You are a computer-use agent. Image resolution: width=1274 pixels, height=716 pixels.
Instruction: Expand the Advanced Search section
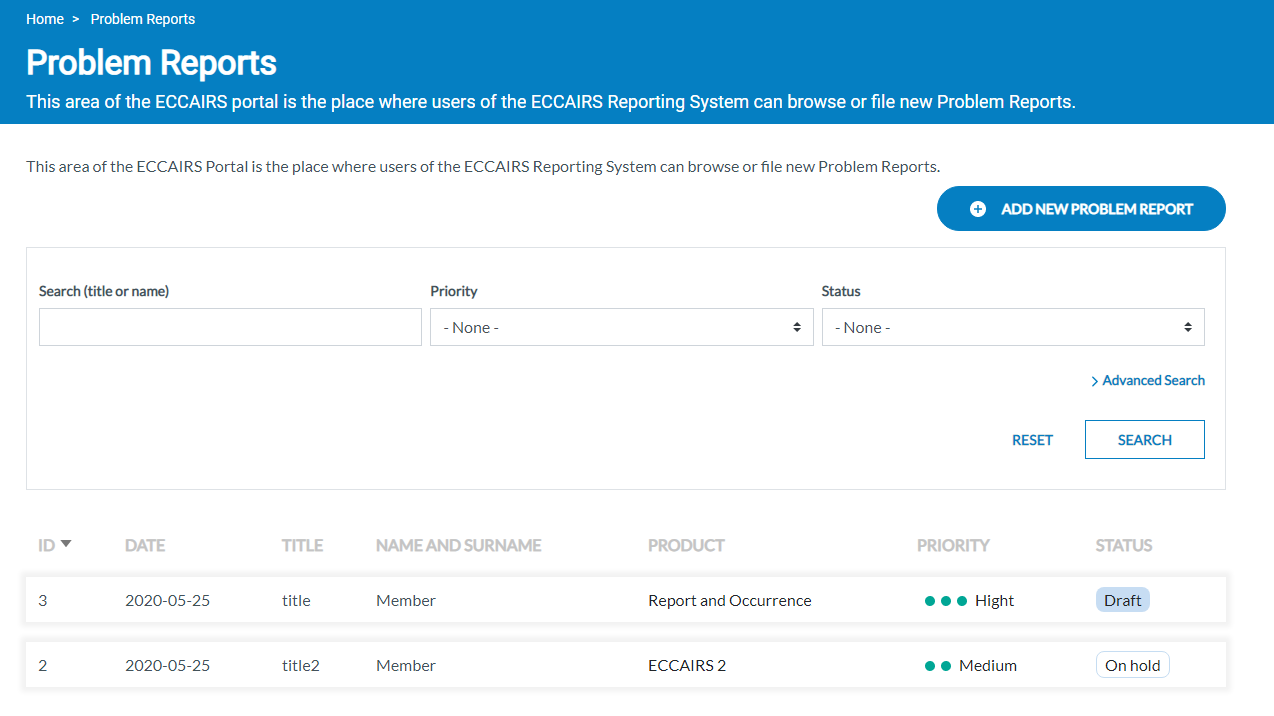click(1148, 380)
